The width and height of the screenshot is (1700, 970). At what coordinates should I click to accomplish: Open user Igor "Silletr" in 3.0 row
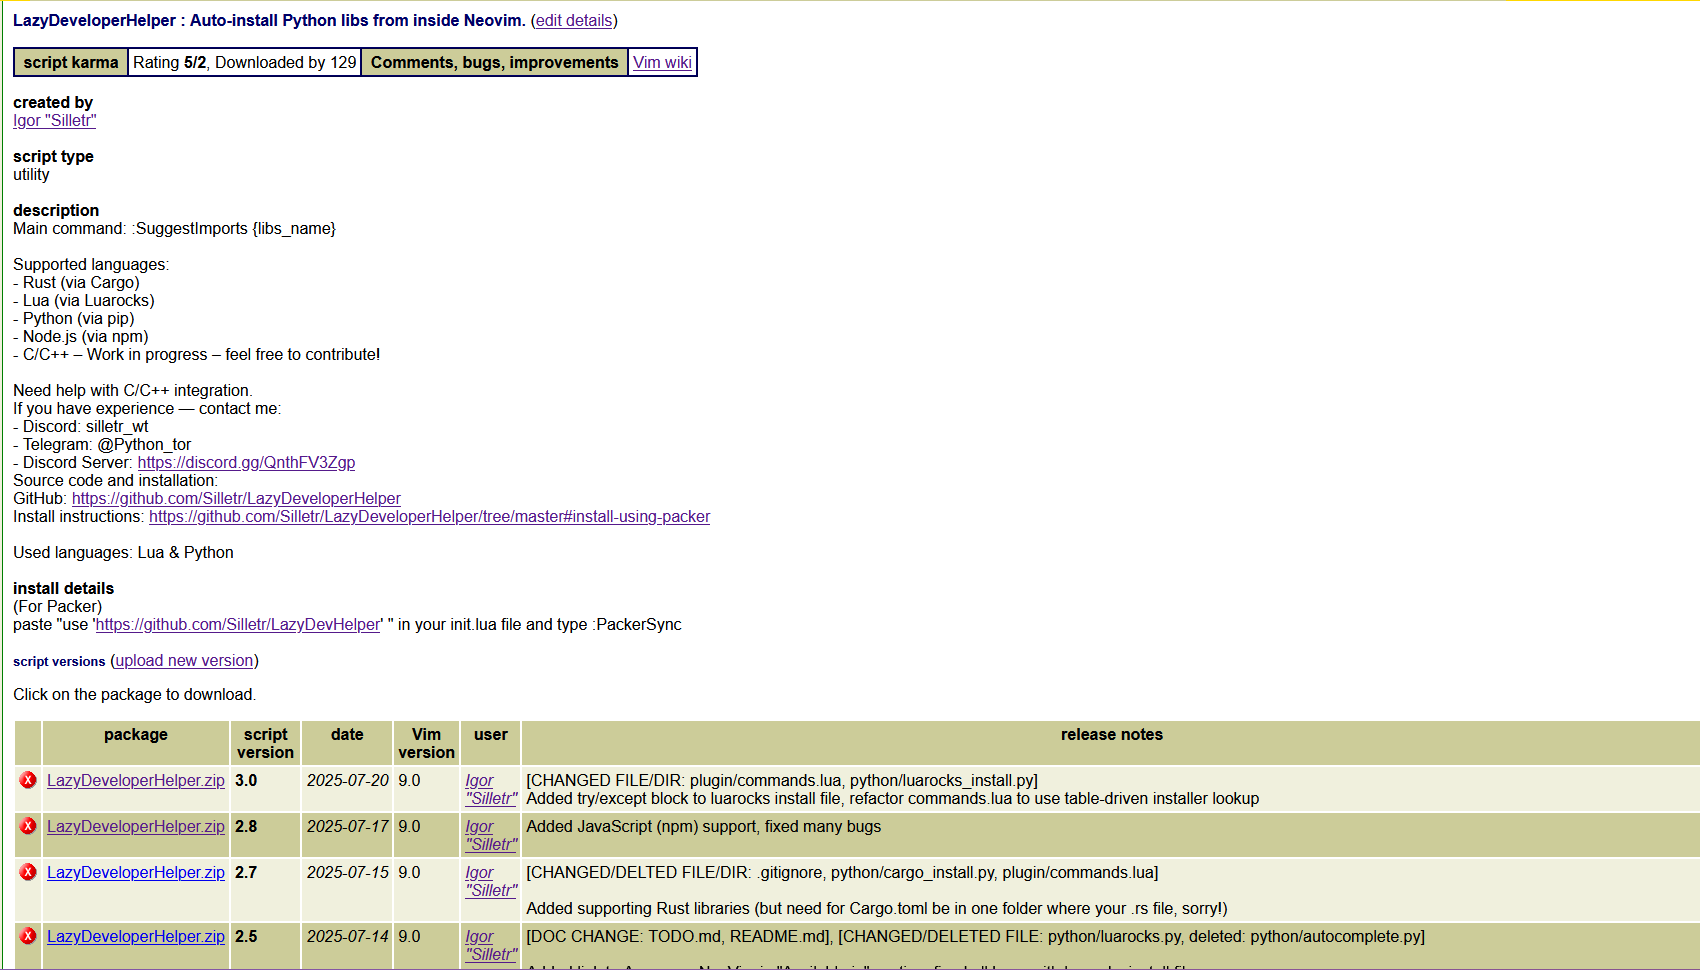click(x=491, y=789)
